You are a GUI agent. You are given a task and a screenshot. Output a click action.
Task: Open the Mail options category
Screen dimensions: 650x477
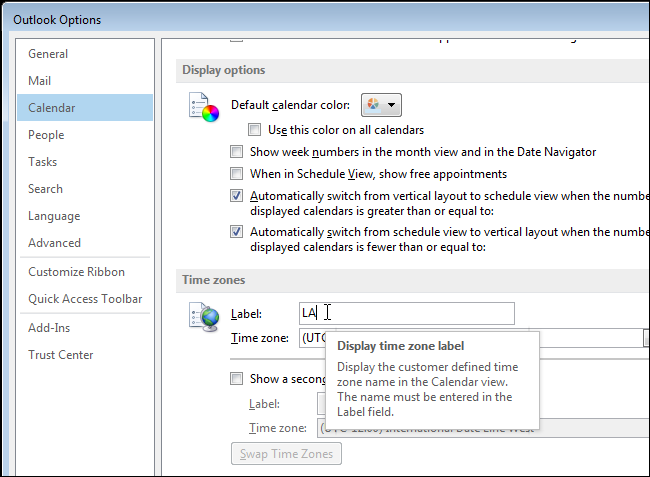40,81
